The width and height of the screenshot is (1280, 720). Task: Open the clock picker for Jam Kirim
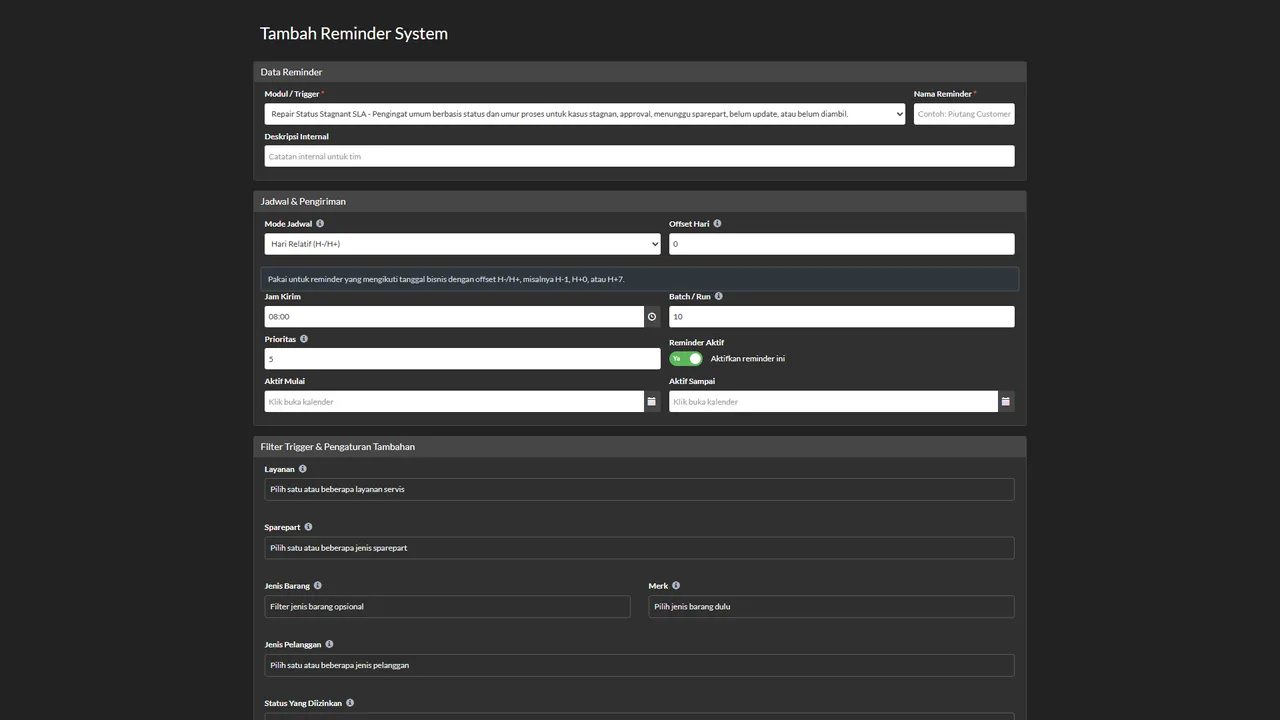tap(652, 317)
